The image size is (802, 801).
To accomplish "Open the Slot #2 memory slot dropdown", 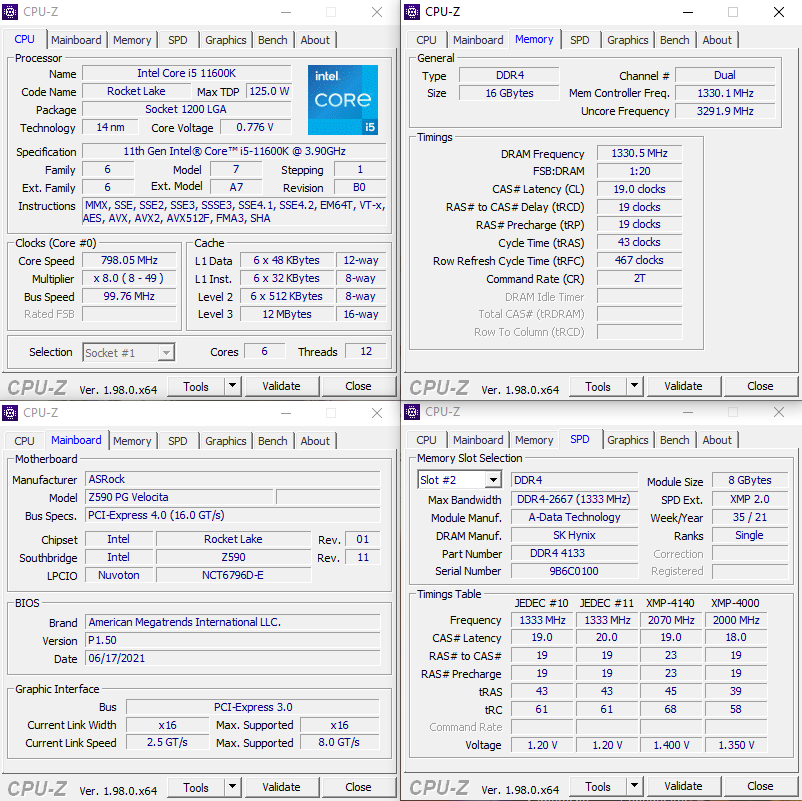I will click(x=493, y=480).
